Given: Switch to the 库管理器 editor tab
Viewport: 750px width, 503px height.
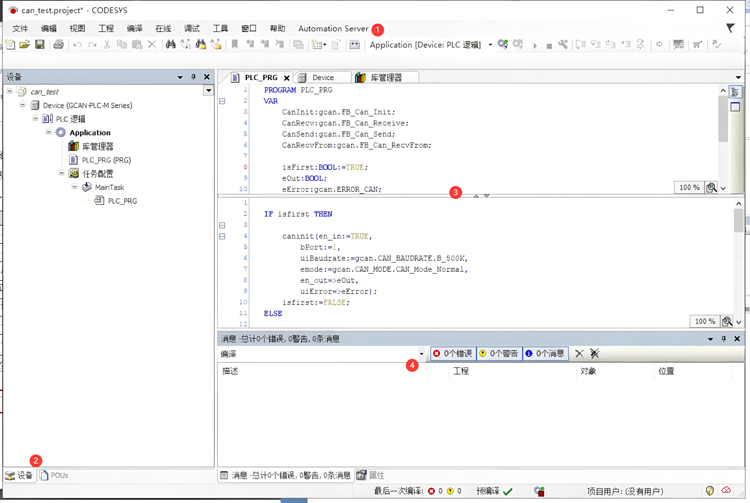Looking at the screenshot, I should 385,77.
